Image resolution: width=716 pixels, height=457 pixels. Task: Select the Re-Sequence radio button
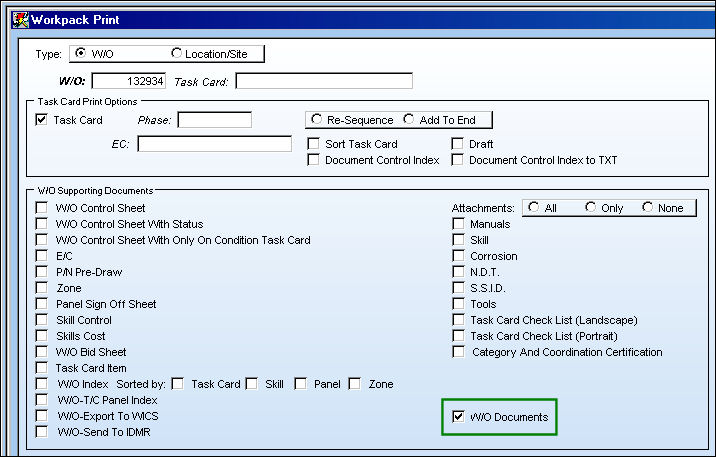coord(316,119)
